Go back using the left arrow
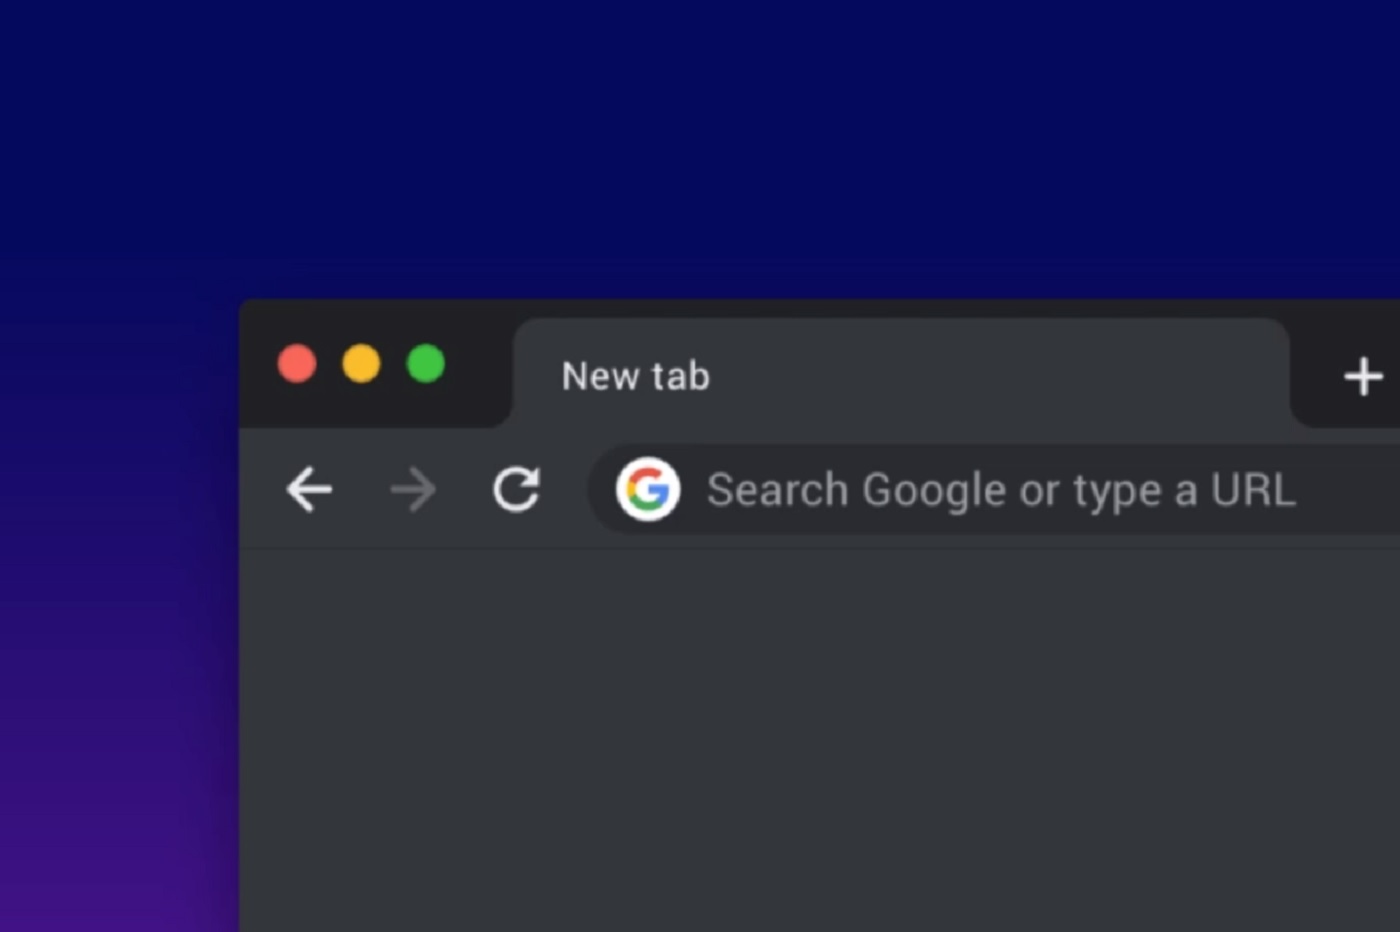 click(x=309, y=490)
